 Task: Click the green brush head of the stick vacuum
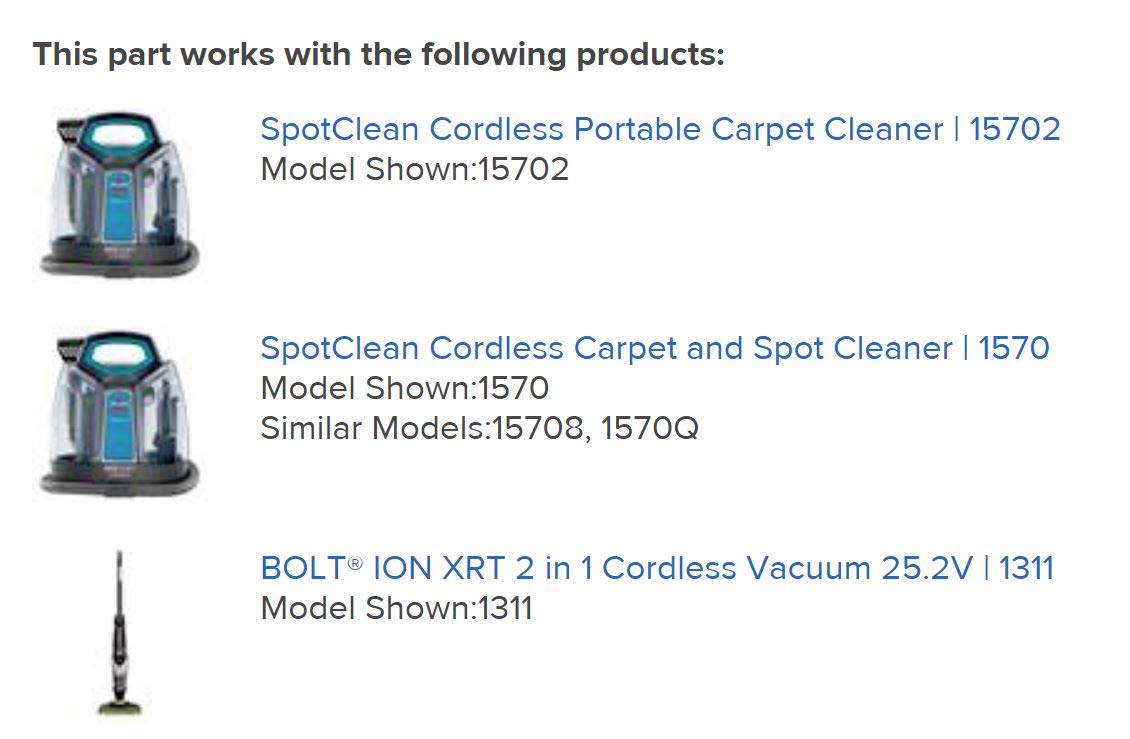119,709
